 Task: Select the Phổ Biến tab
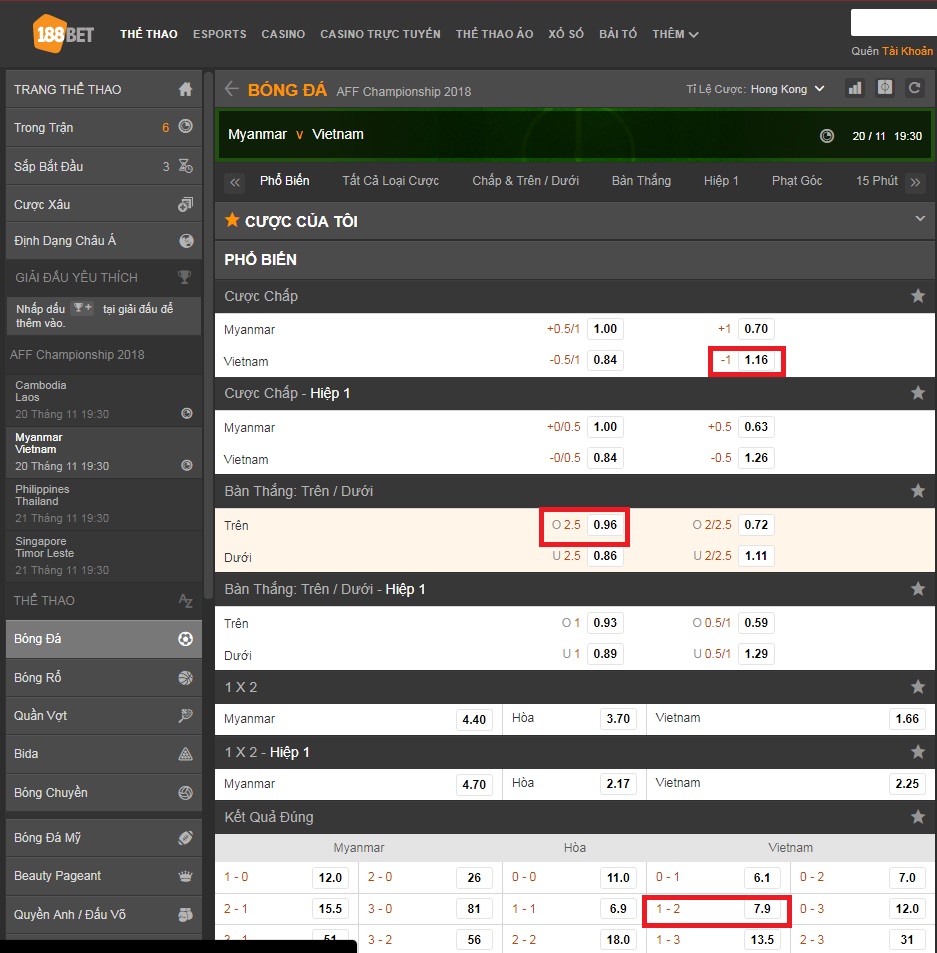[x=284, y=181]
